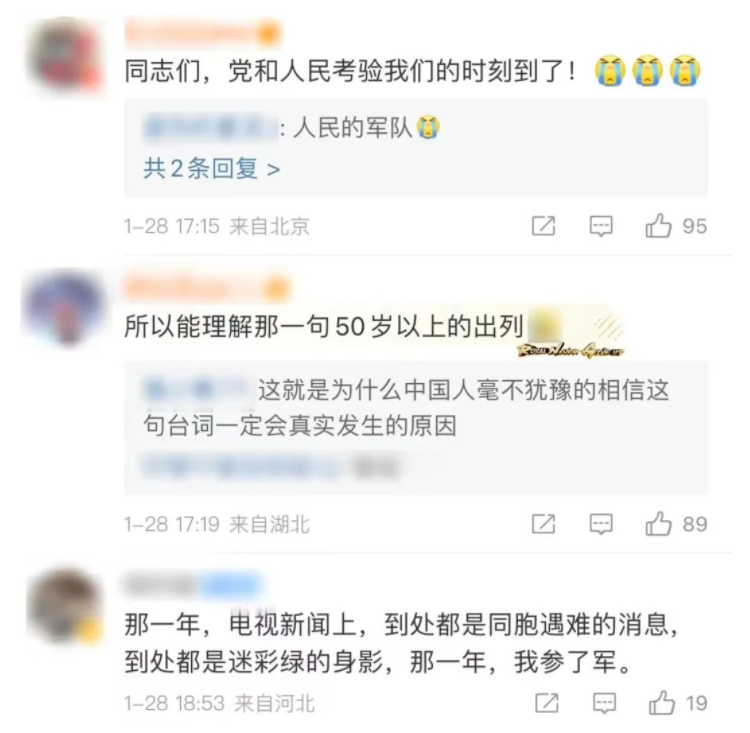
Task: Reply to the comment from 湖北
Action: pos(601,524)
